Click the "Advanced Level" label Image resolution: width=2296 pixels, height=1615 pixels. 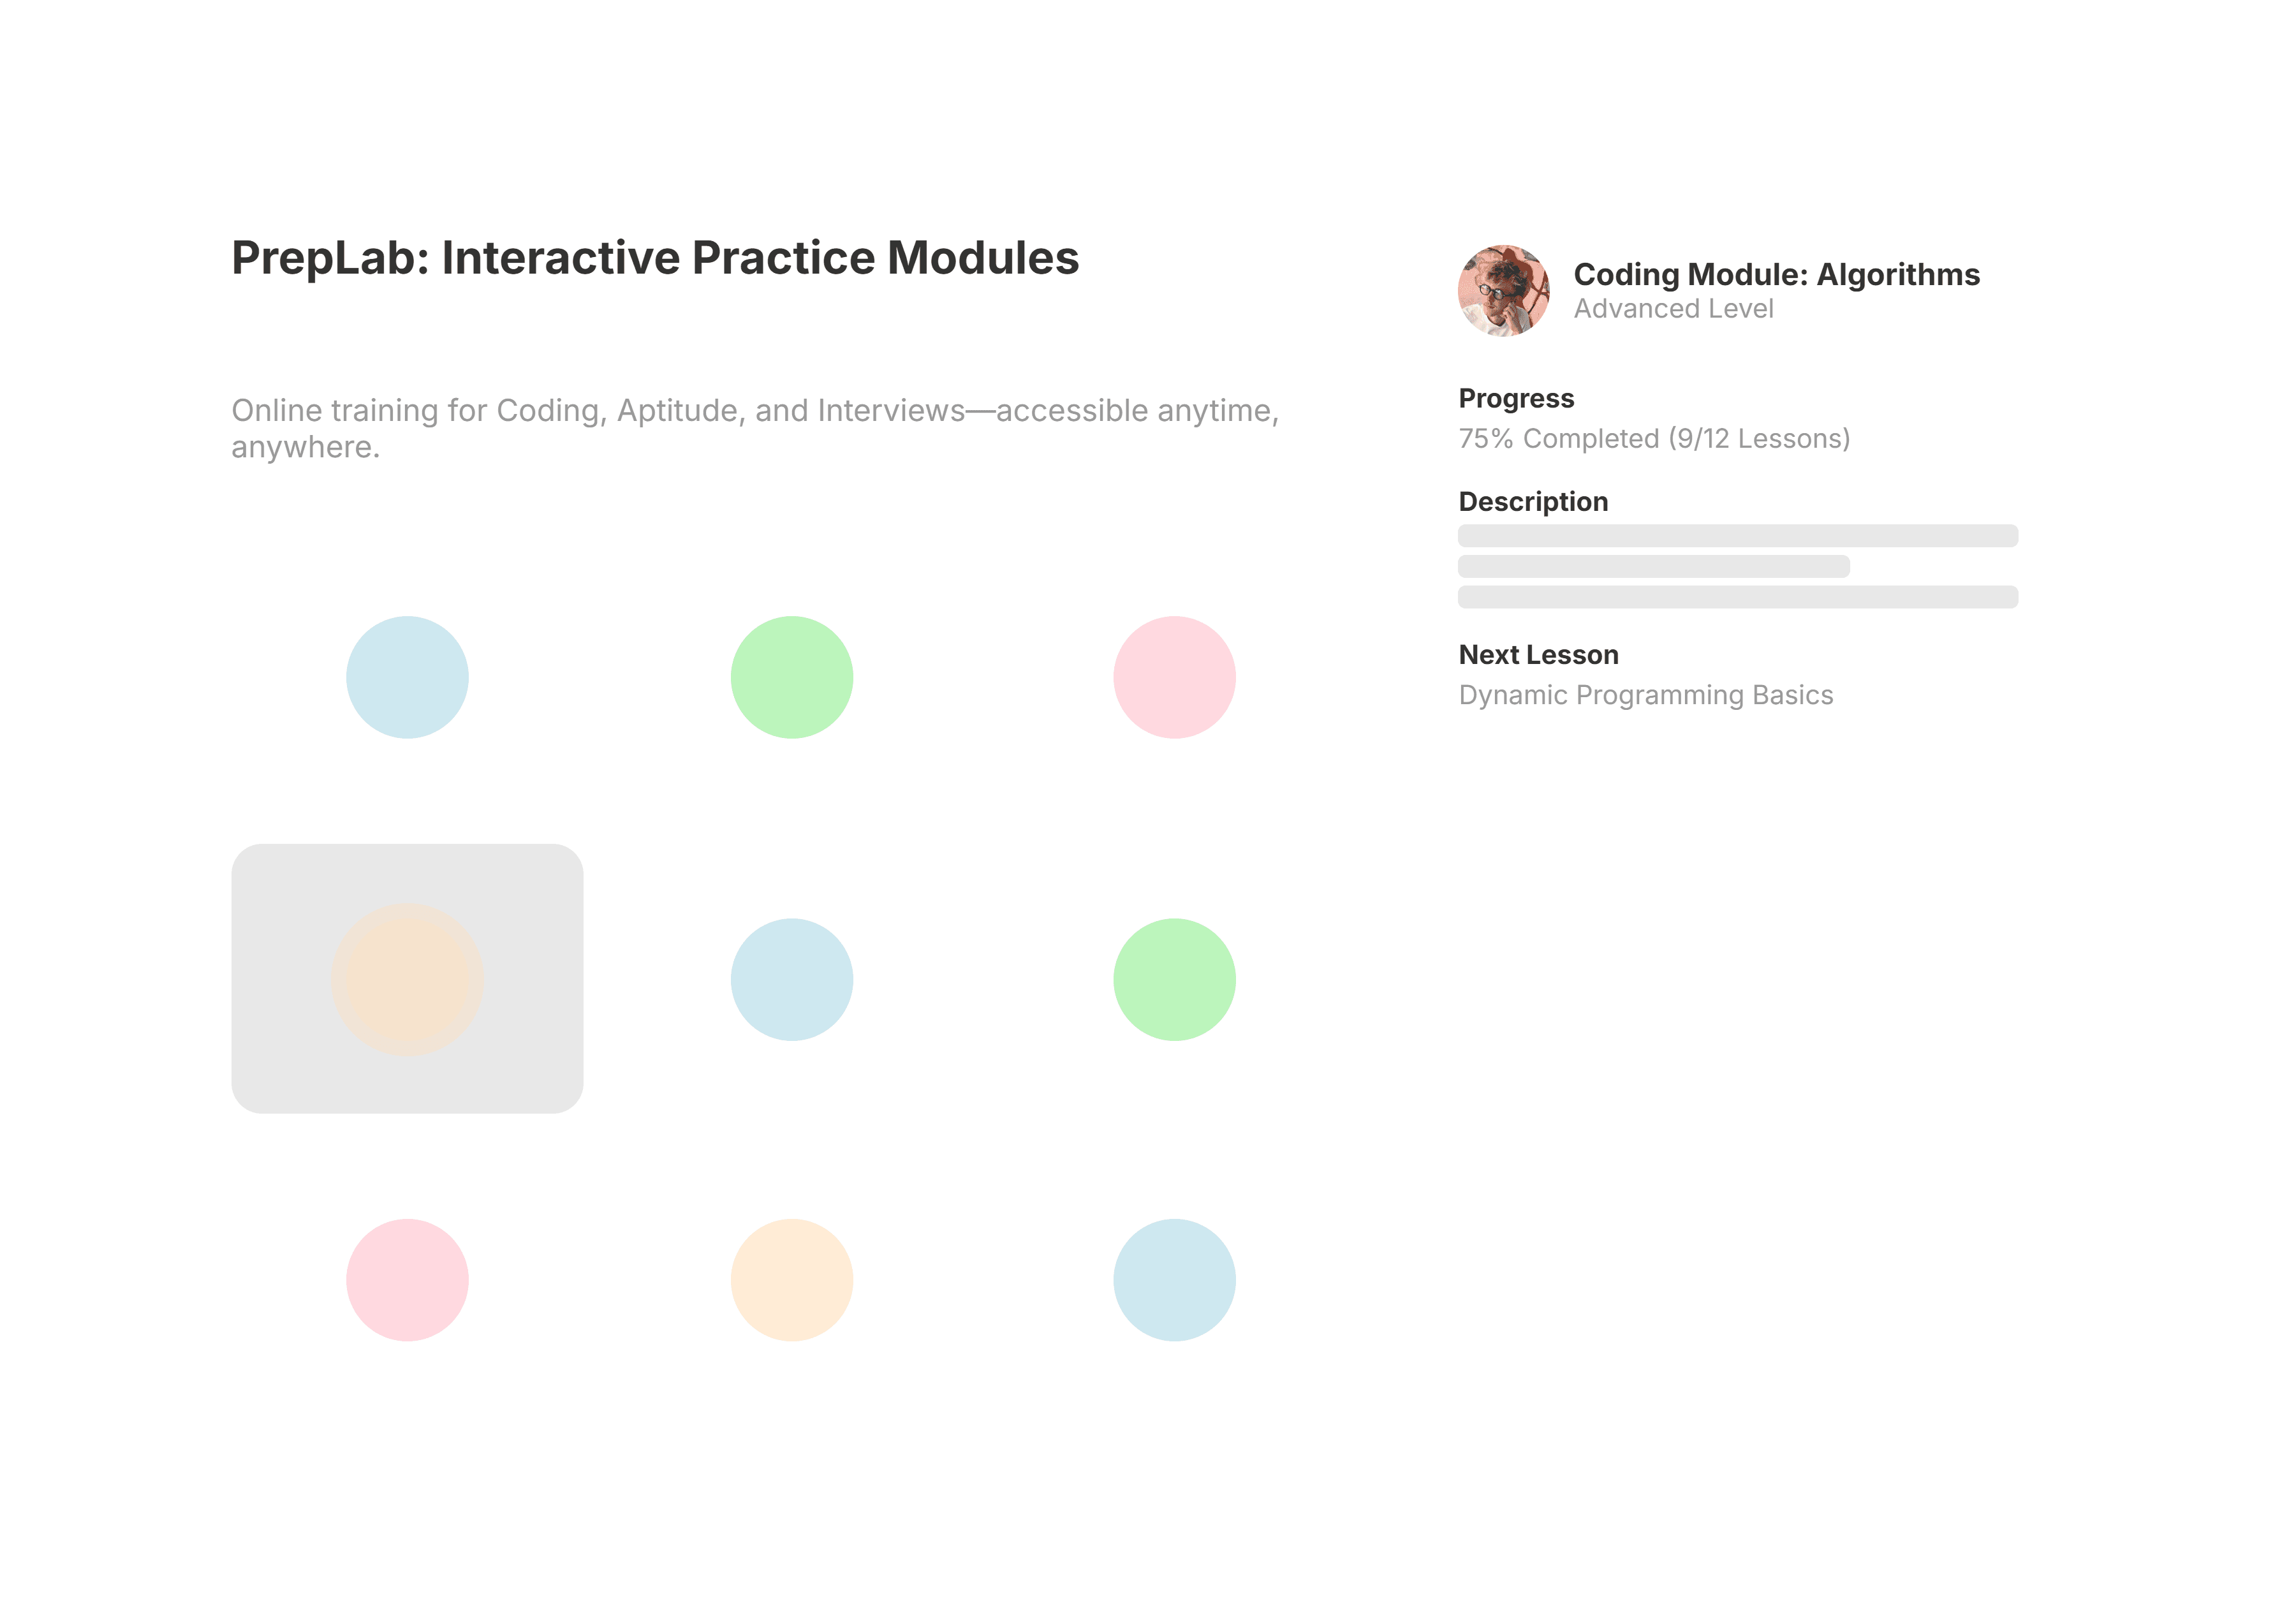[1673, 309]
